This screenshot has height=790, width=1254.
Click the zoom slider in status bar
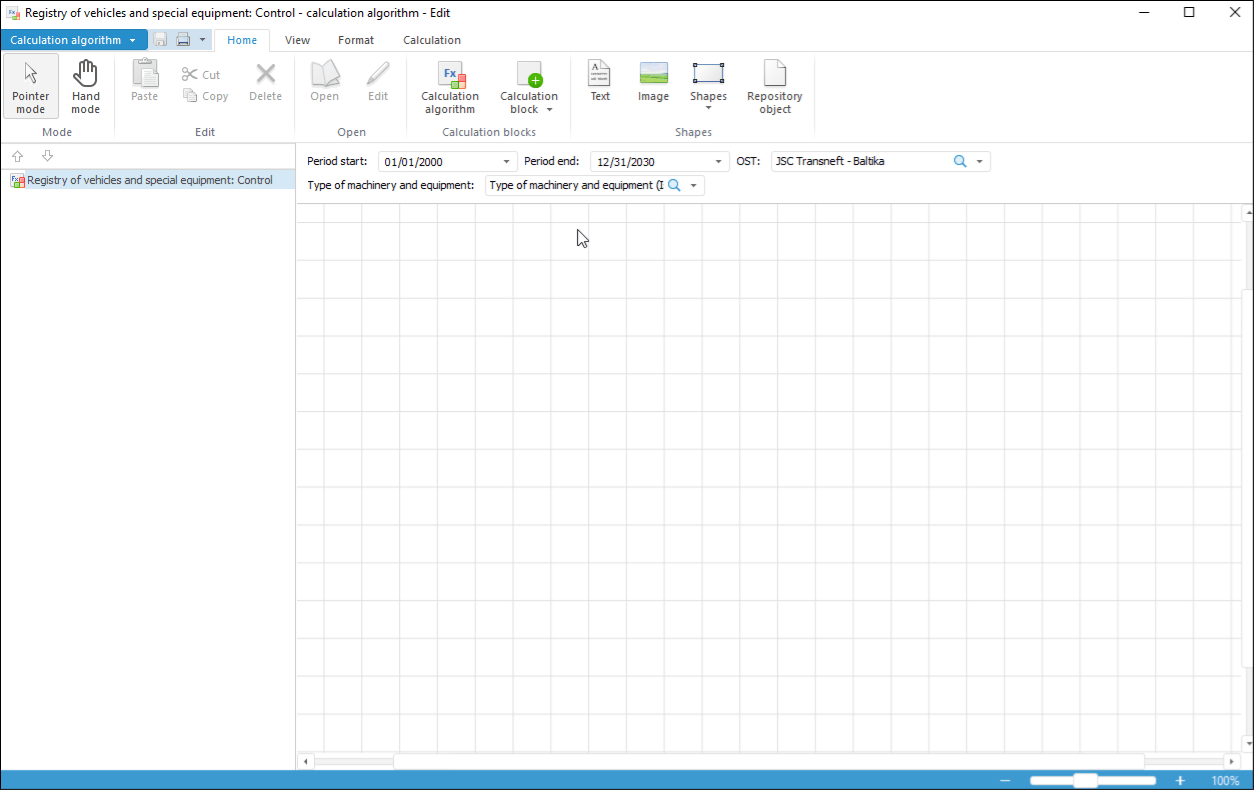(x=1086, y=780)
